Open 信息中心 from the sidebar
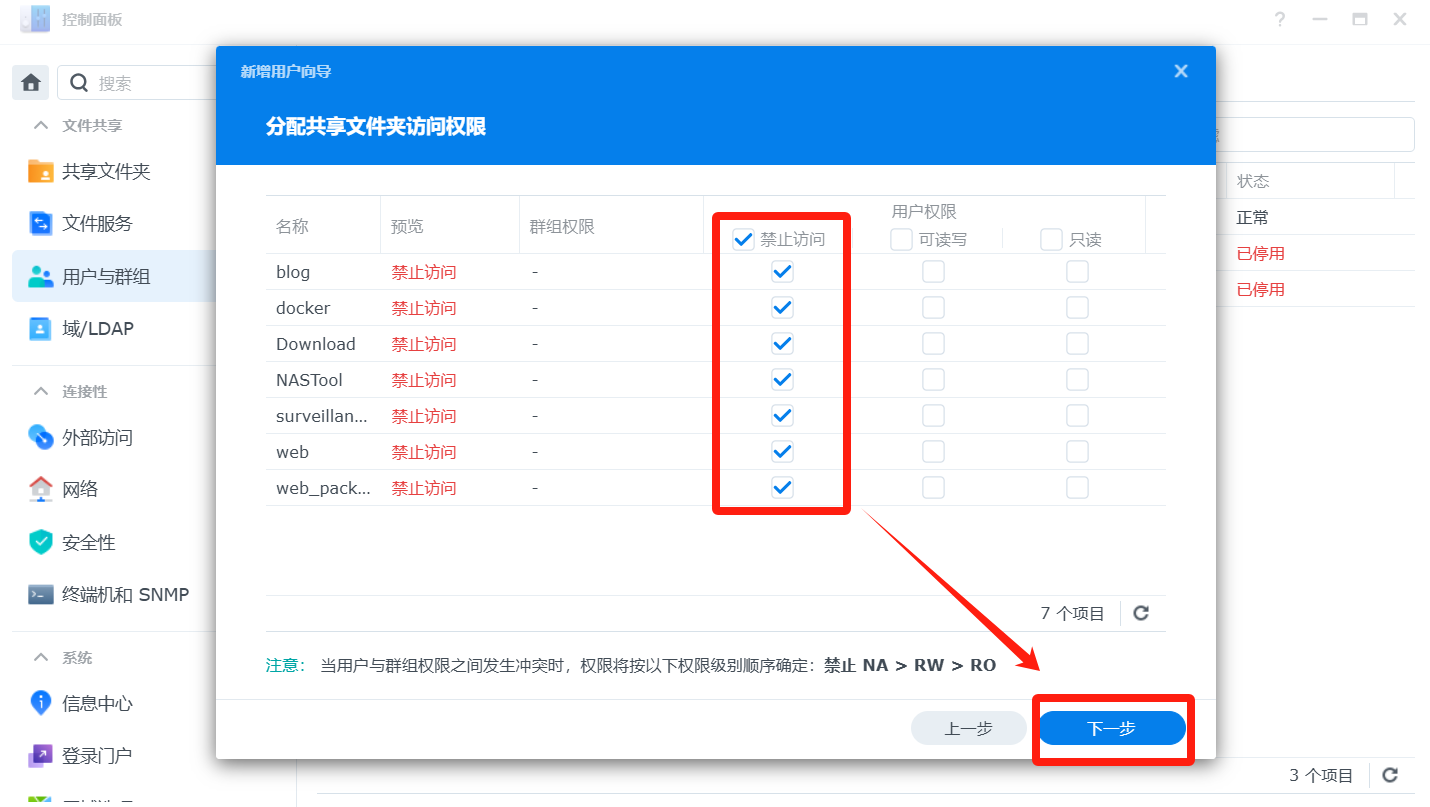 pos(96,703)
